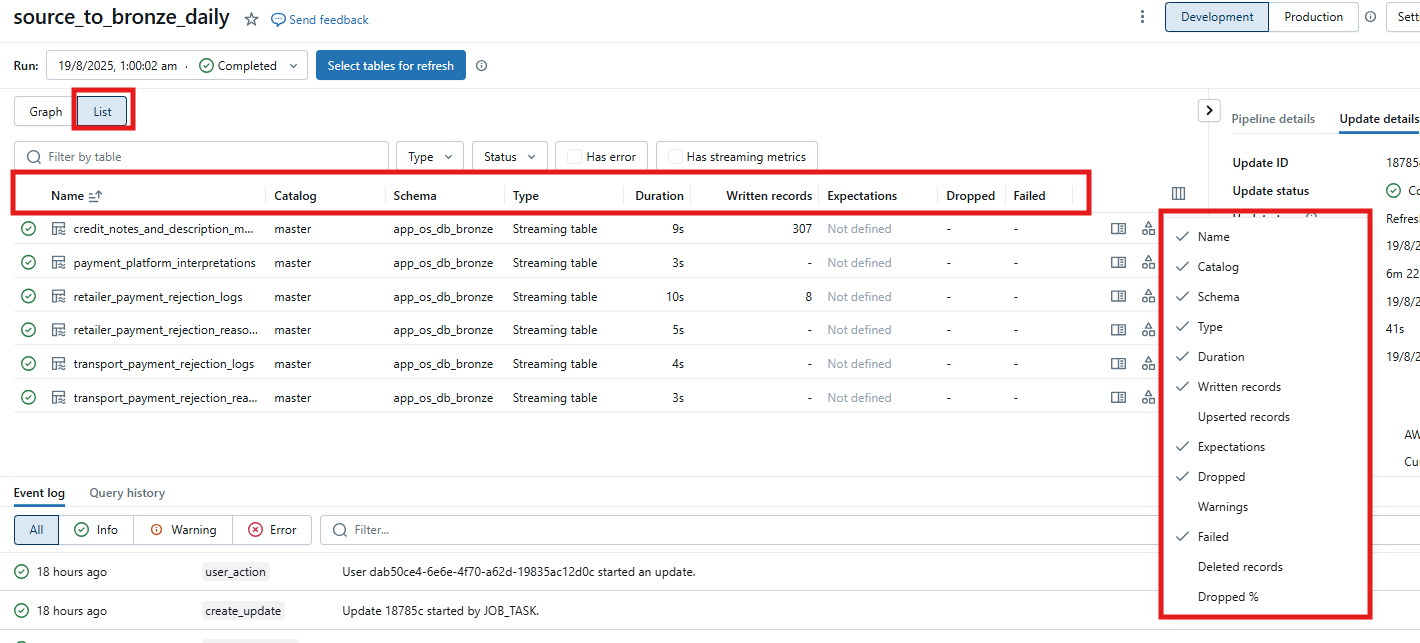
Task: Click the green success icon on retailer_payment_rejection_logs
Action: 28,296
